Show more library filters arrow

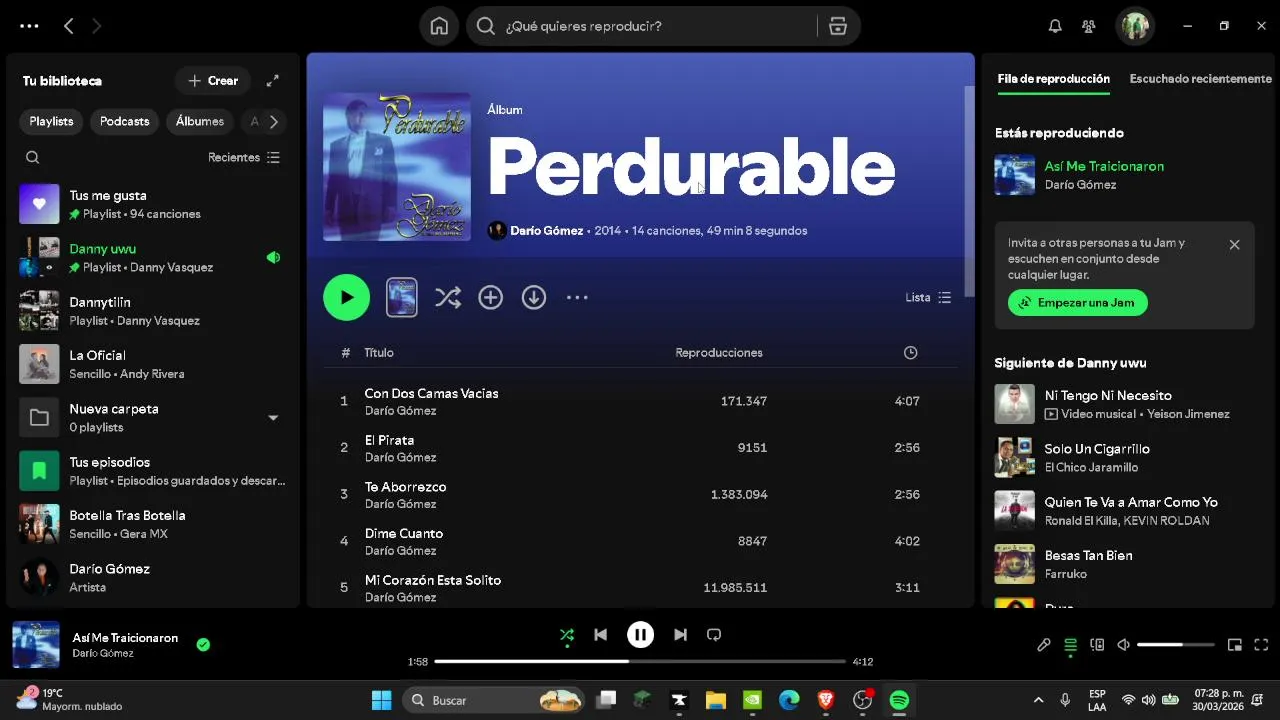click(x=273, y=121)
